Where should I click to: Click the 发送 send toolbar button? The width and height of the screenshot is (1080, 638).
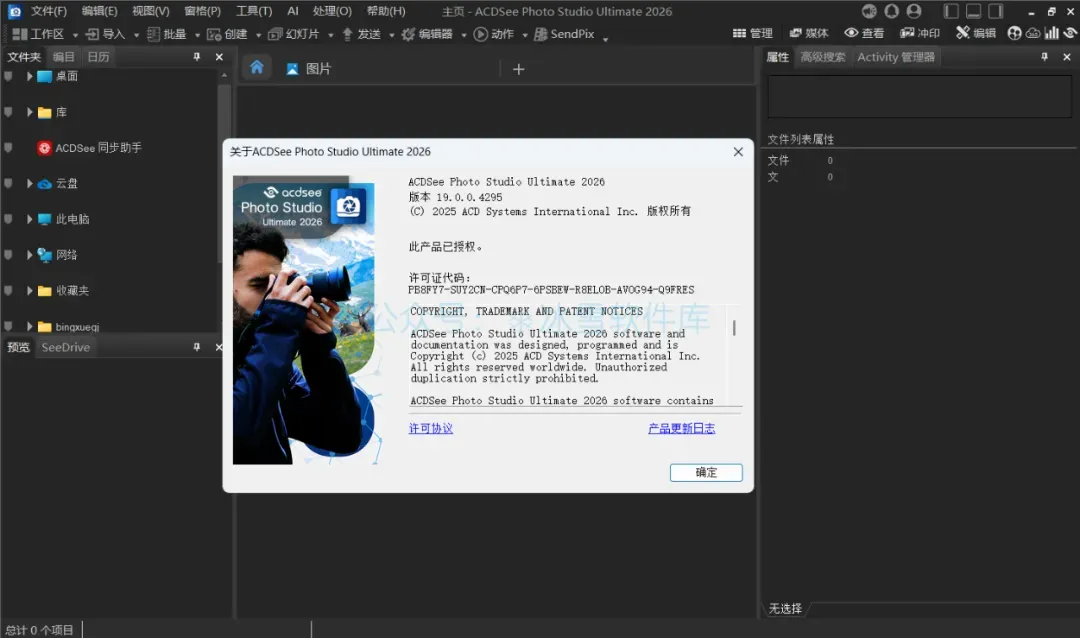(x=362, y=34)
